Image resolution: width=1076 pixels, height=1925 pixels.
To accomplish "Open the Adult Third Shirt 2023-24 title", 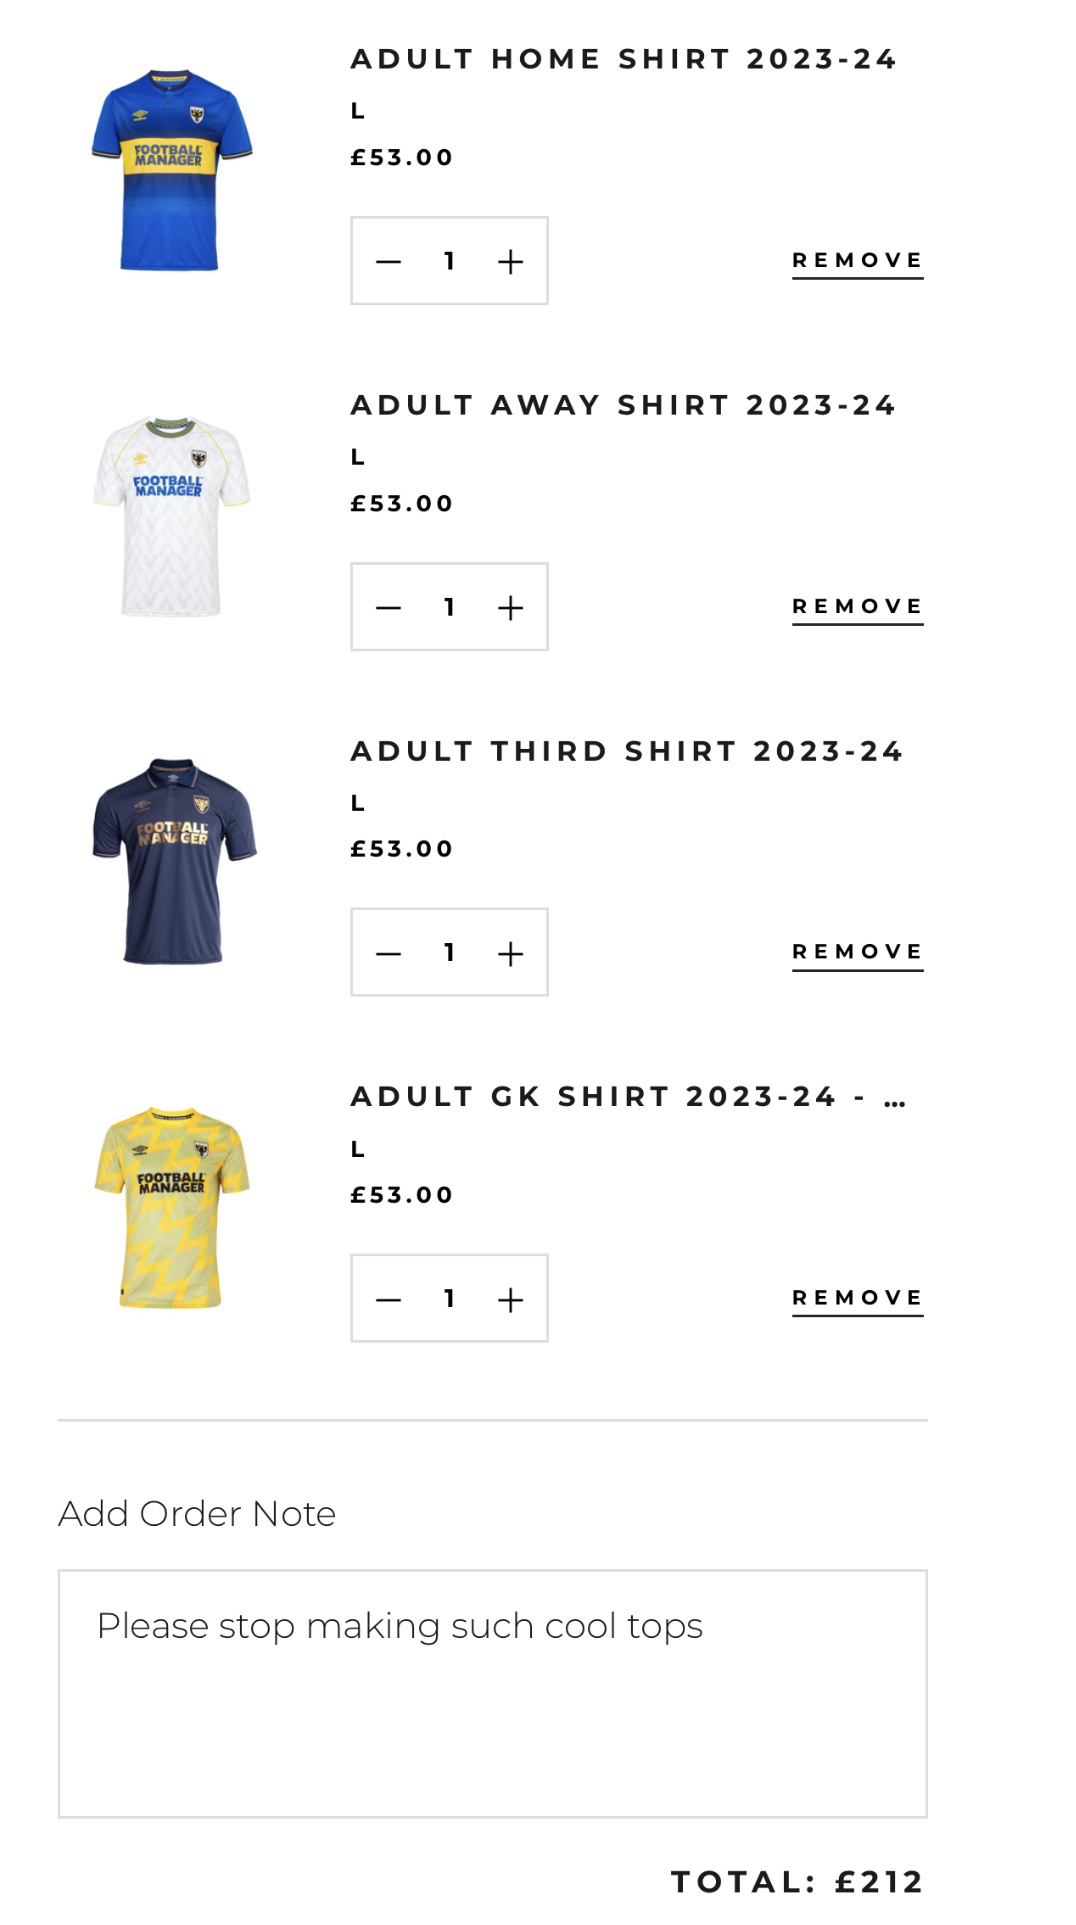I will tap(627, 751).
